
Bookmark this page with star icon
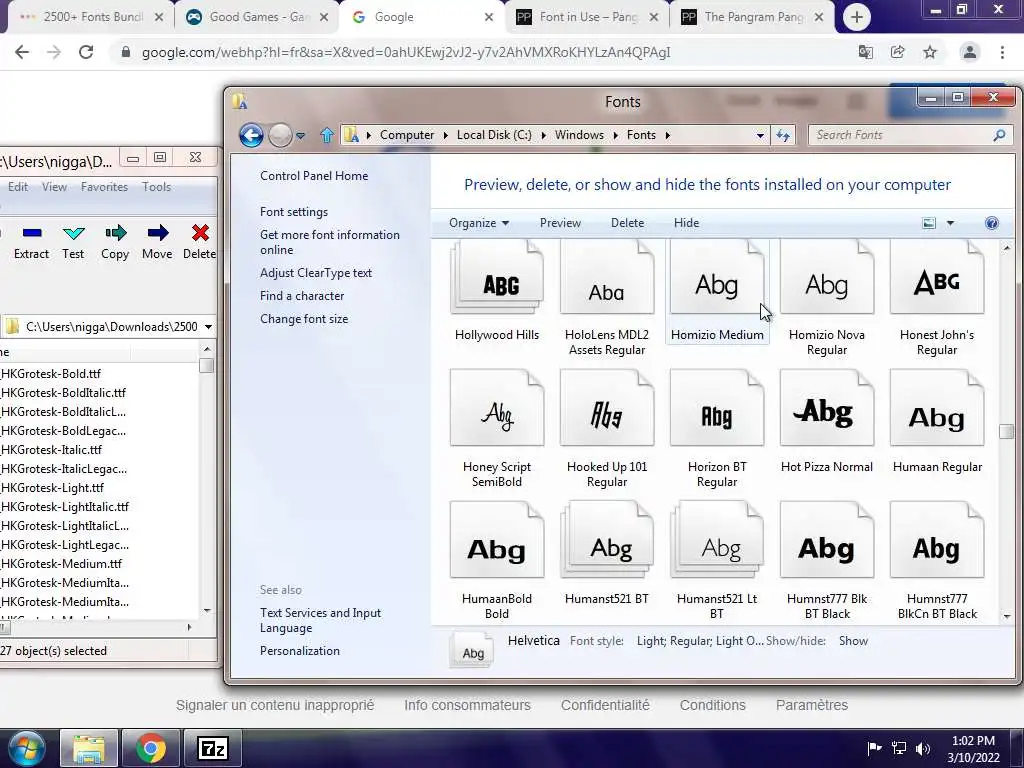coord(930,52)
